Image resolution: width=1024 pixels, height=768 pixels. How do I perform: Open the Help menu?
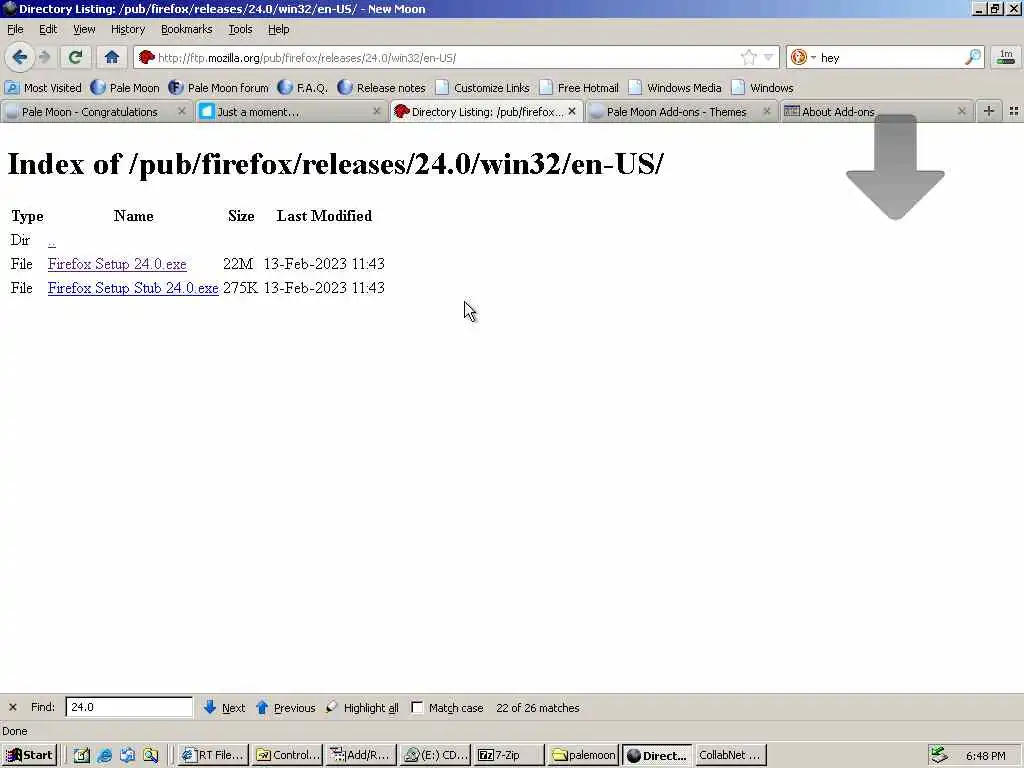[x=278, y=29]
